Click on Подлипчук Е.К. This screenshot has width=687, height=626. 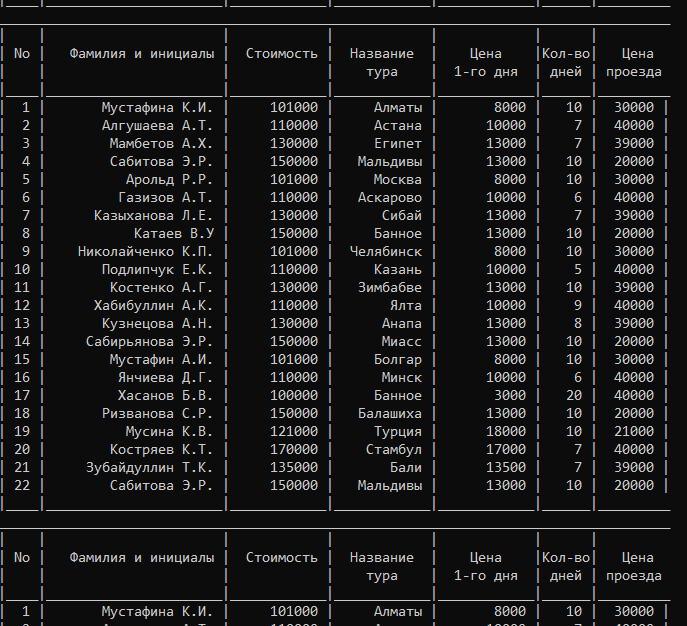157,269
